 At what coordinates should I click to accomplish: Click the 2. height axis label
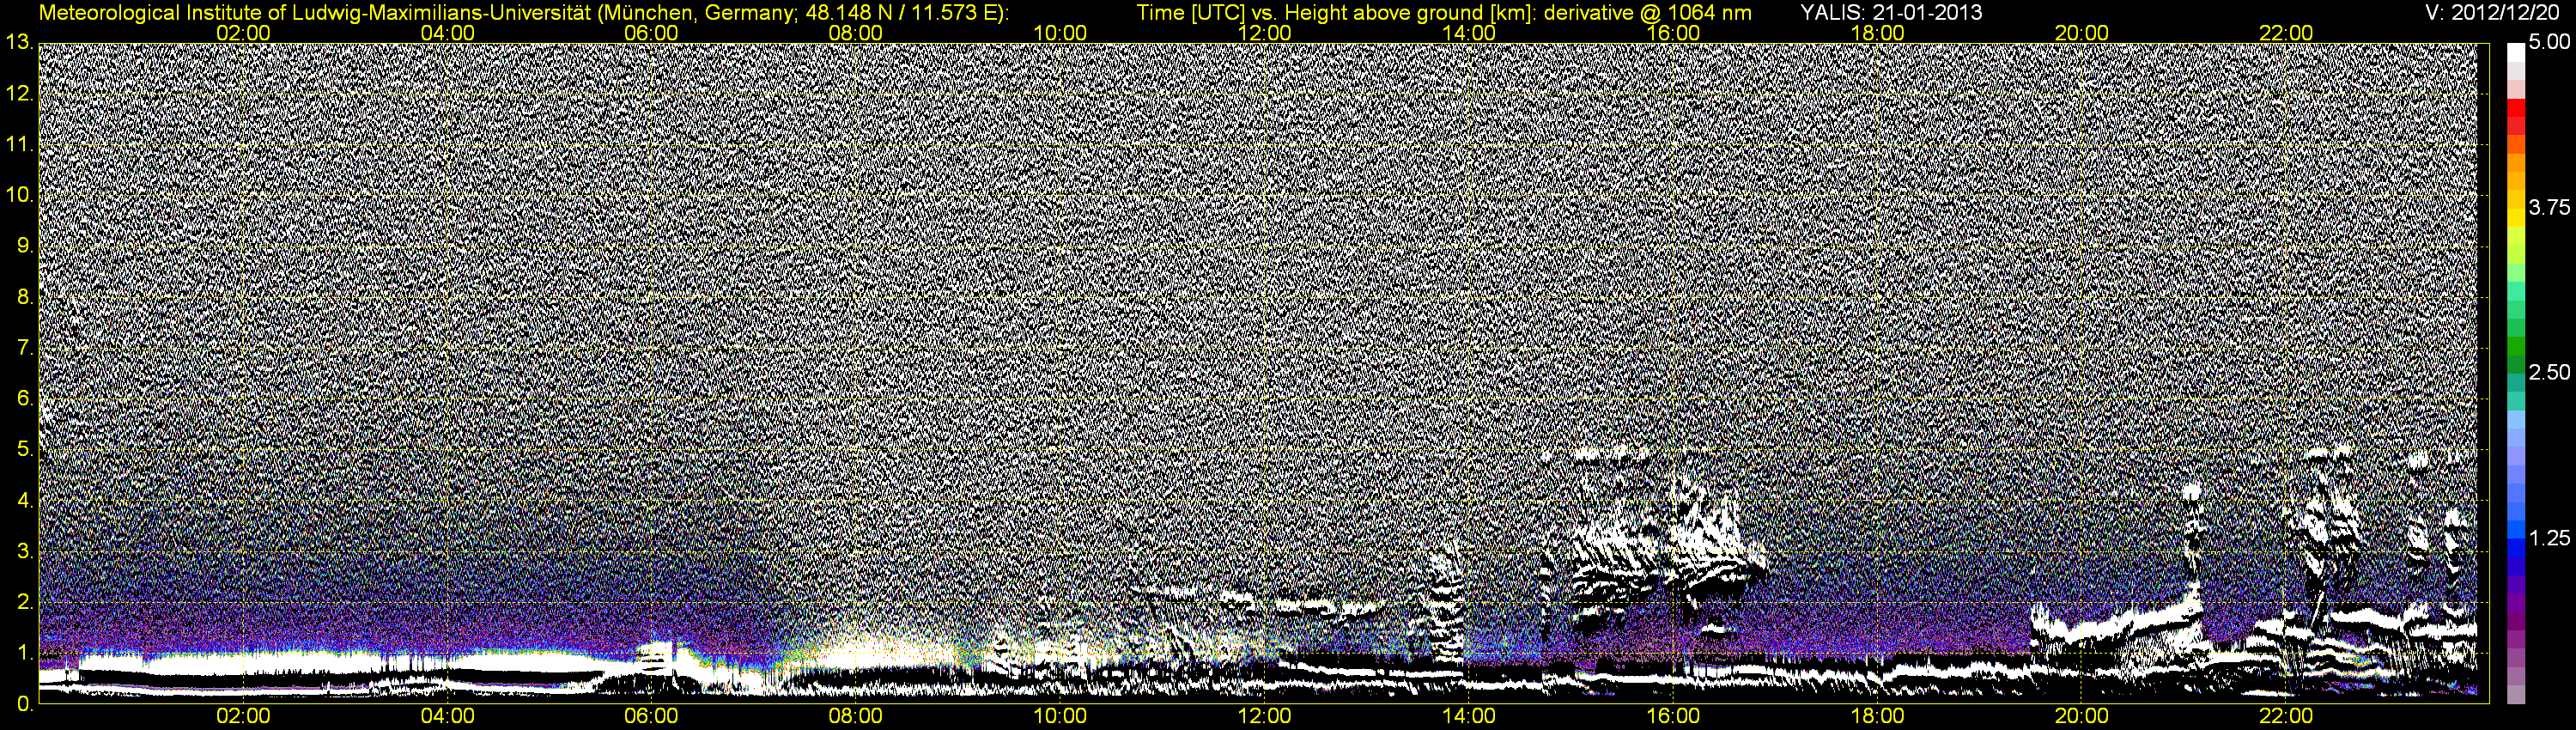(24, 602)
